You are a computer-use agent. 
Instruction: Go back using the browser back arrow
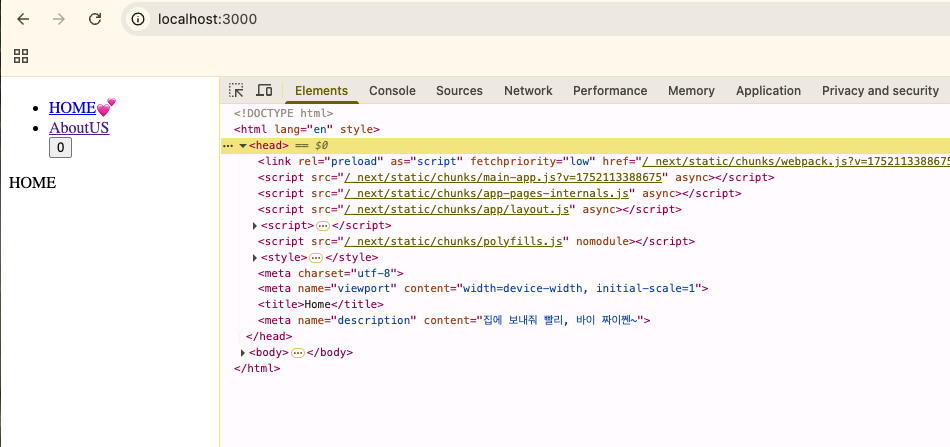point(23,19)
